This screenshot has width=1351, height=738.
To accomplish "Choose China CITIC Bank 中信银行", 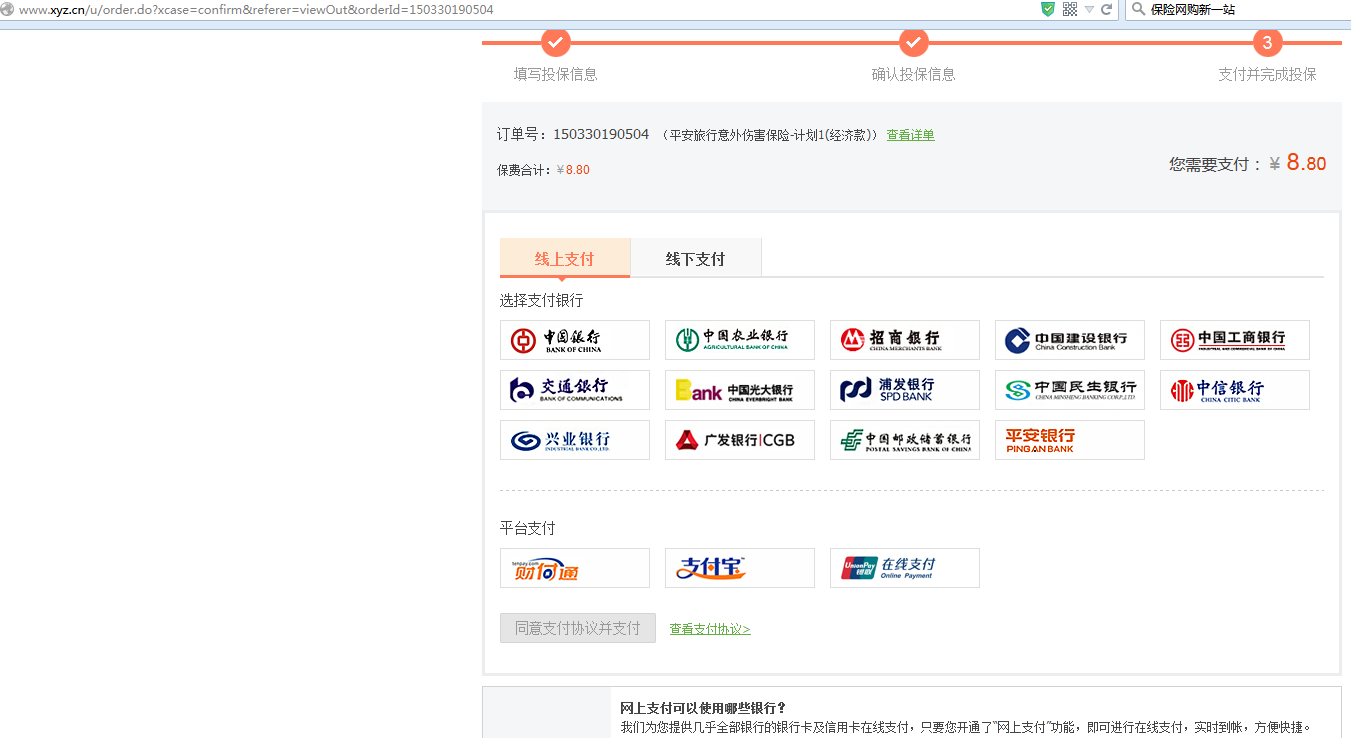I will coord(1235,390).
